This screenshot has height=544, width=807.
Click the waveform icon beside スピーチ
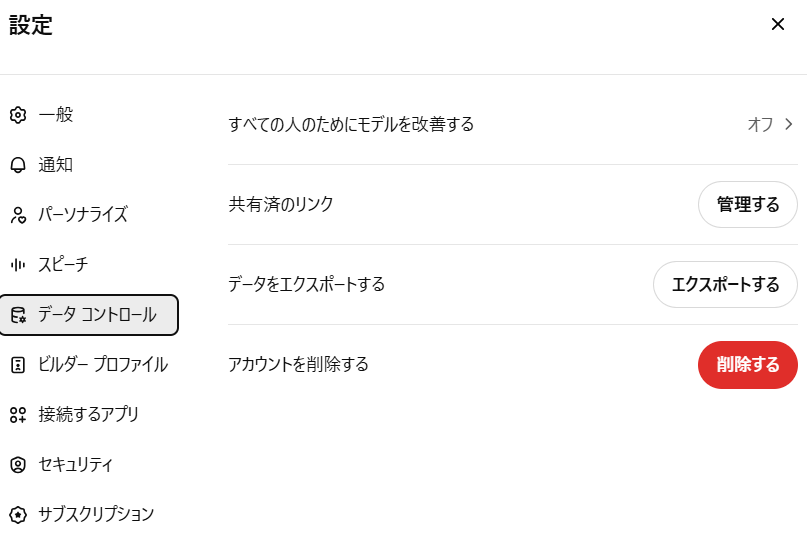coord(18,265)
